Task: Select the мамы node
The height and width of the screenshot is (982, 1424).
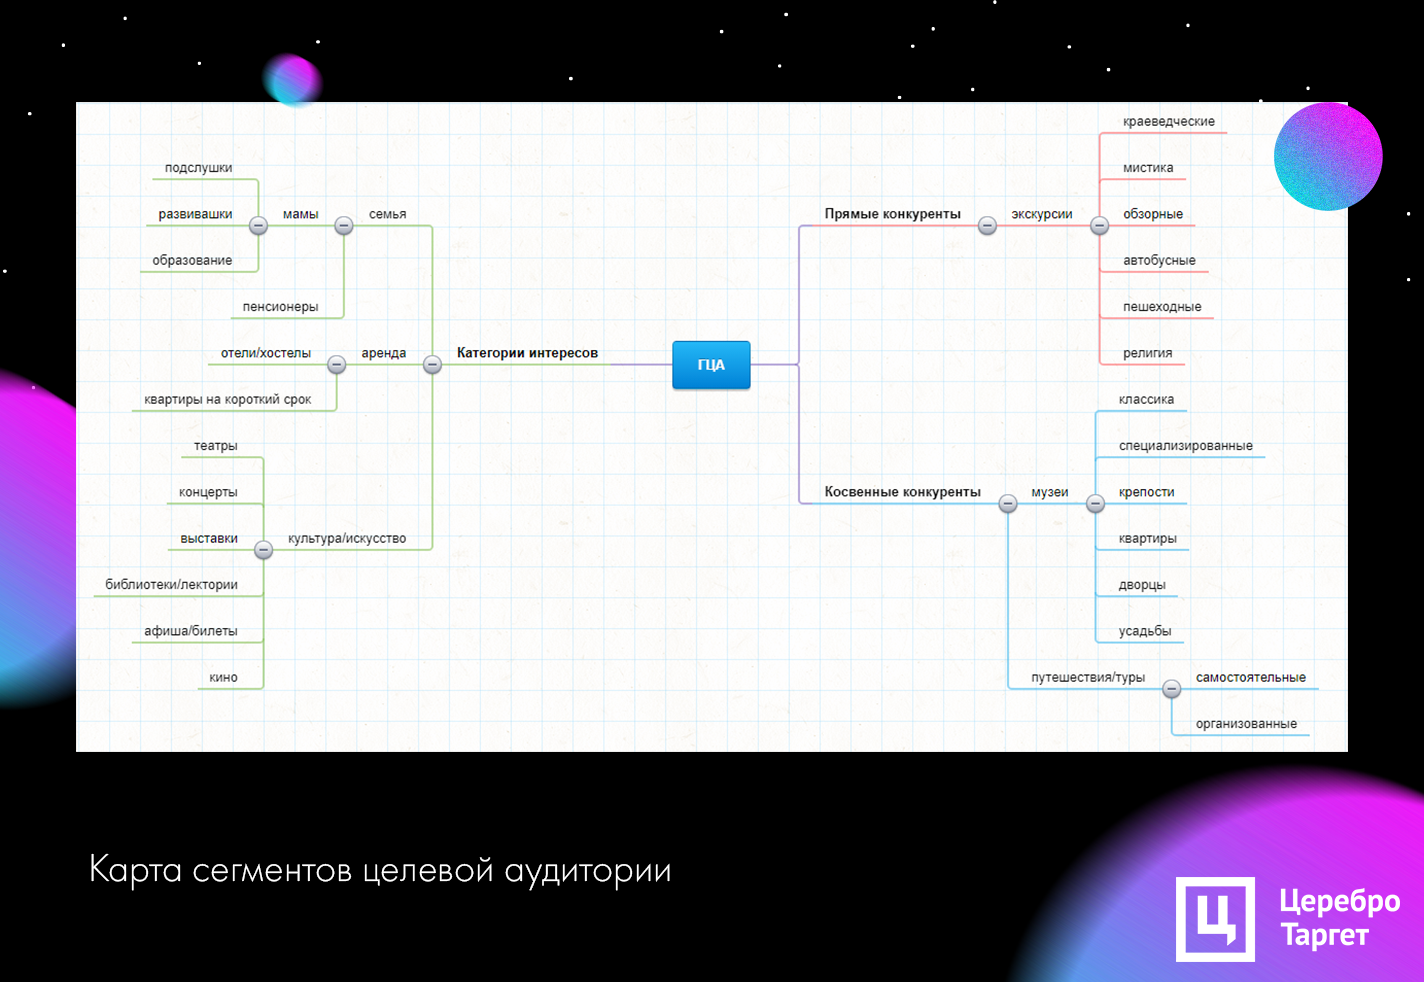Action: (300, 214)
